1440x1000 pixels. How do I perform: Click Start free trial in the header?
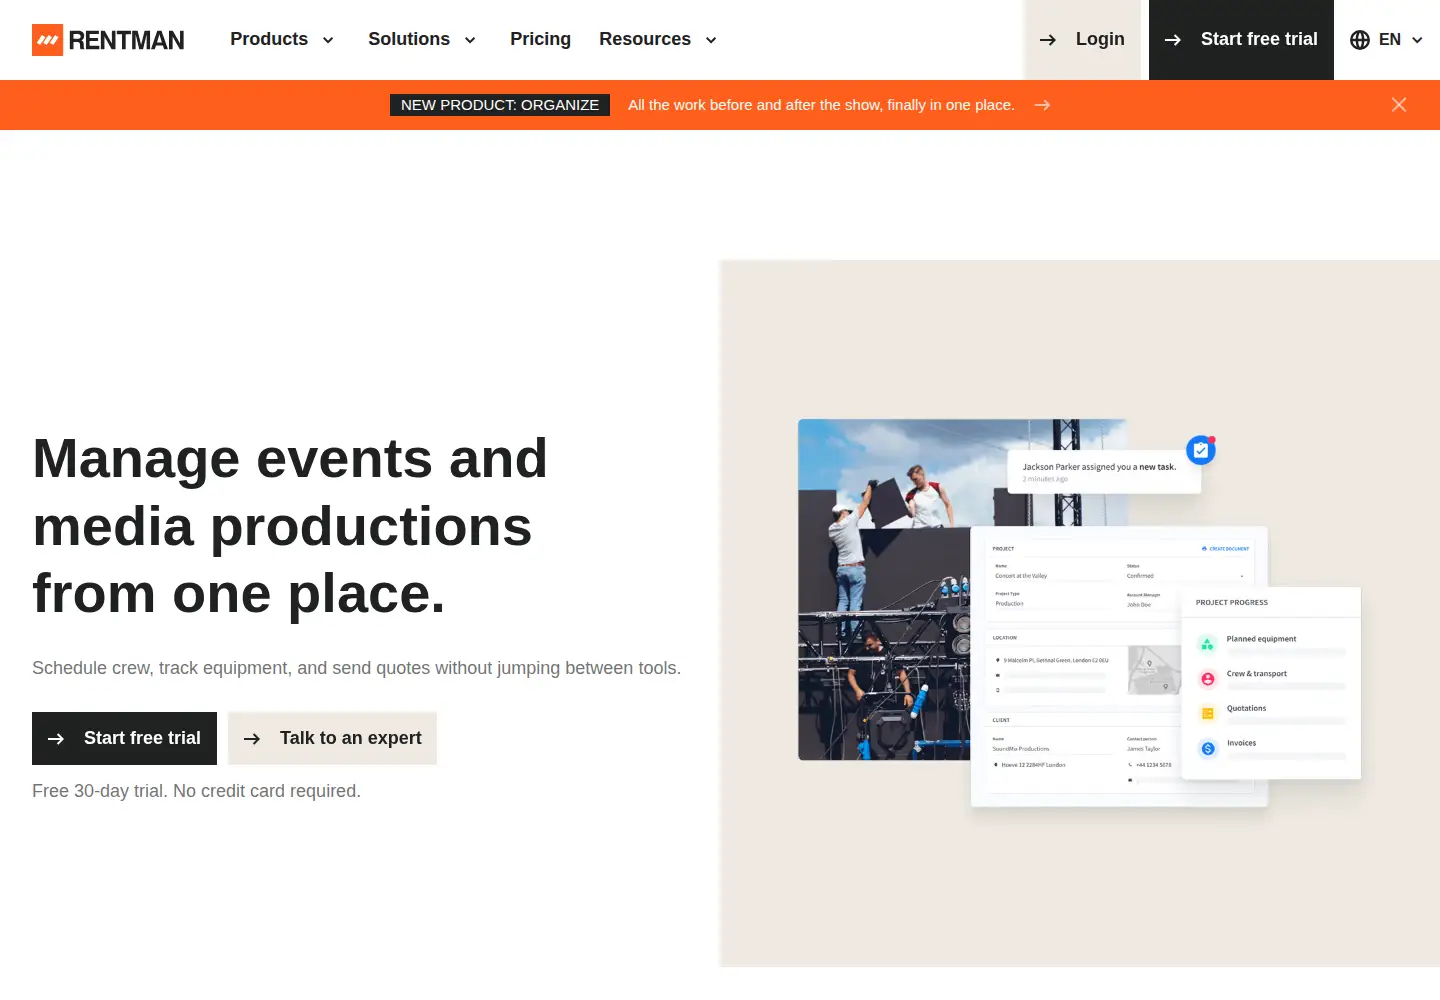point(1241,40)
